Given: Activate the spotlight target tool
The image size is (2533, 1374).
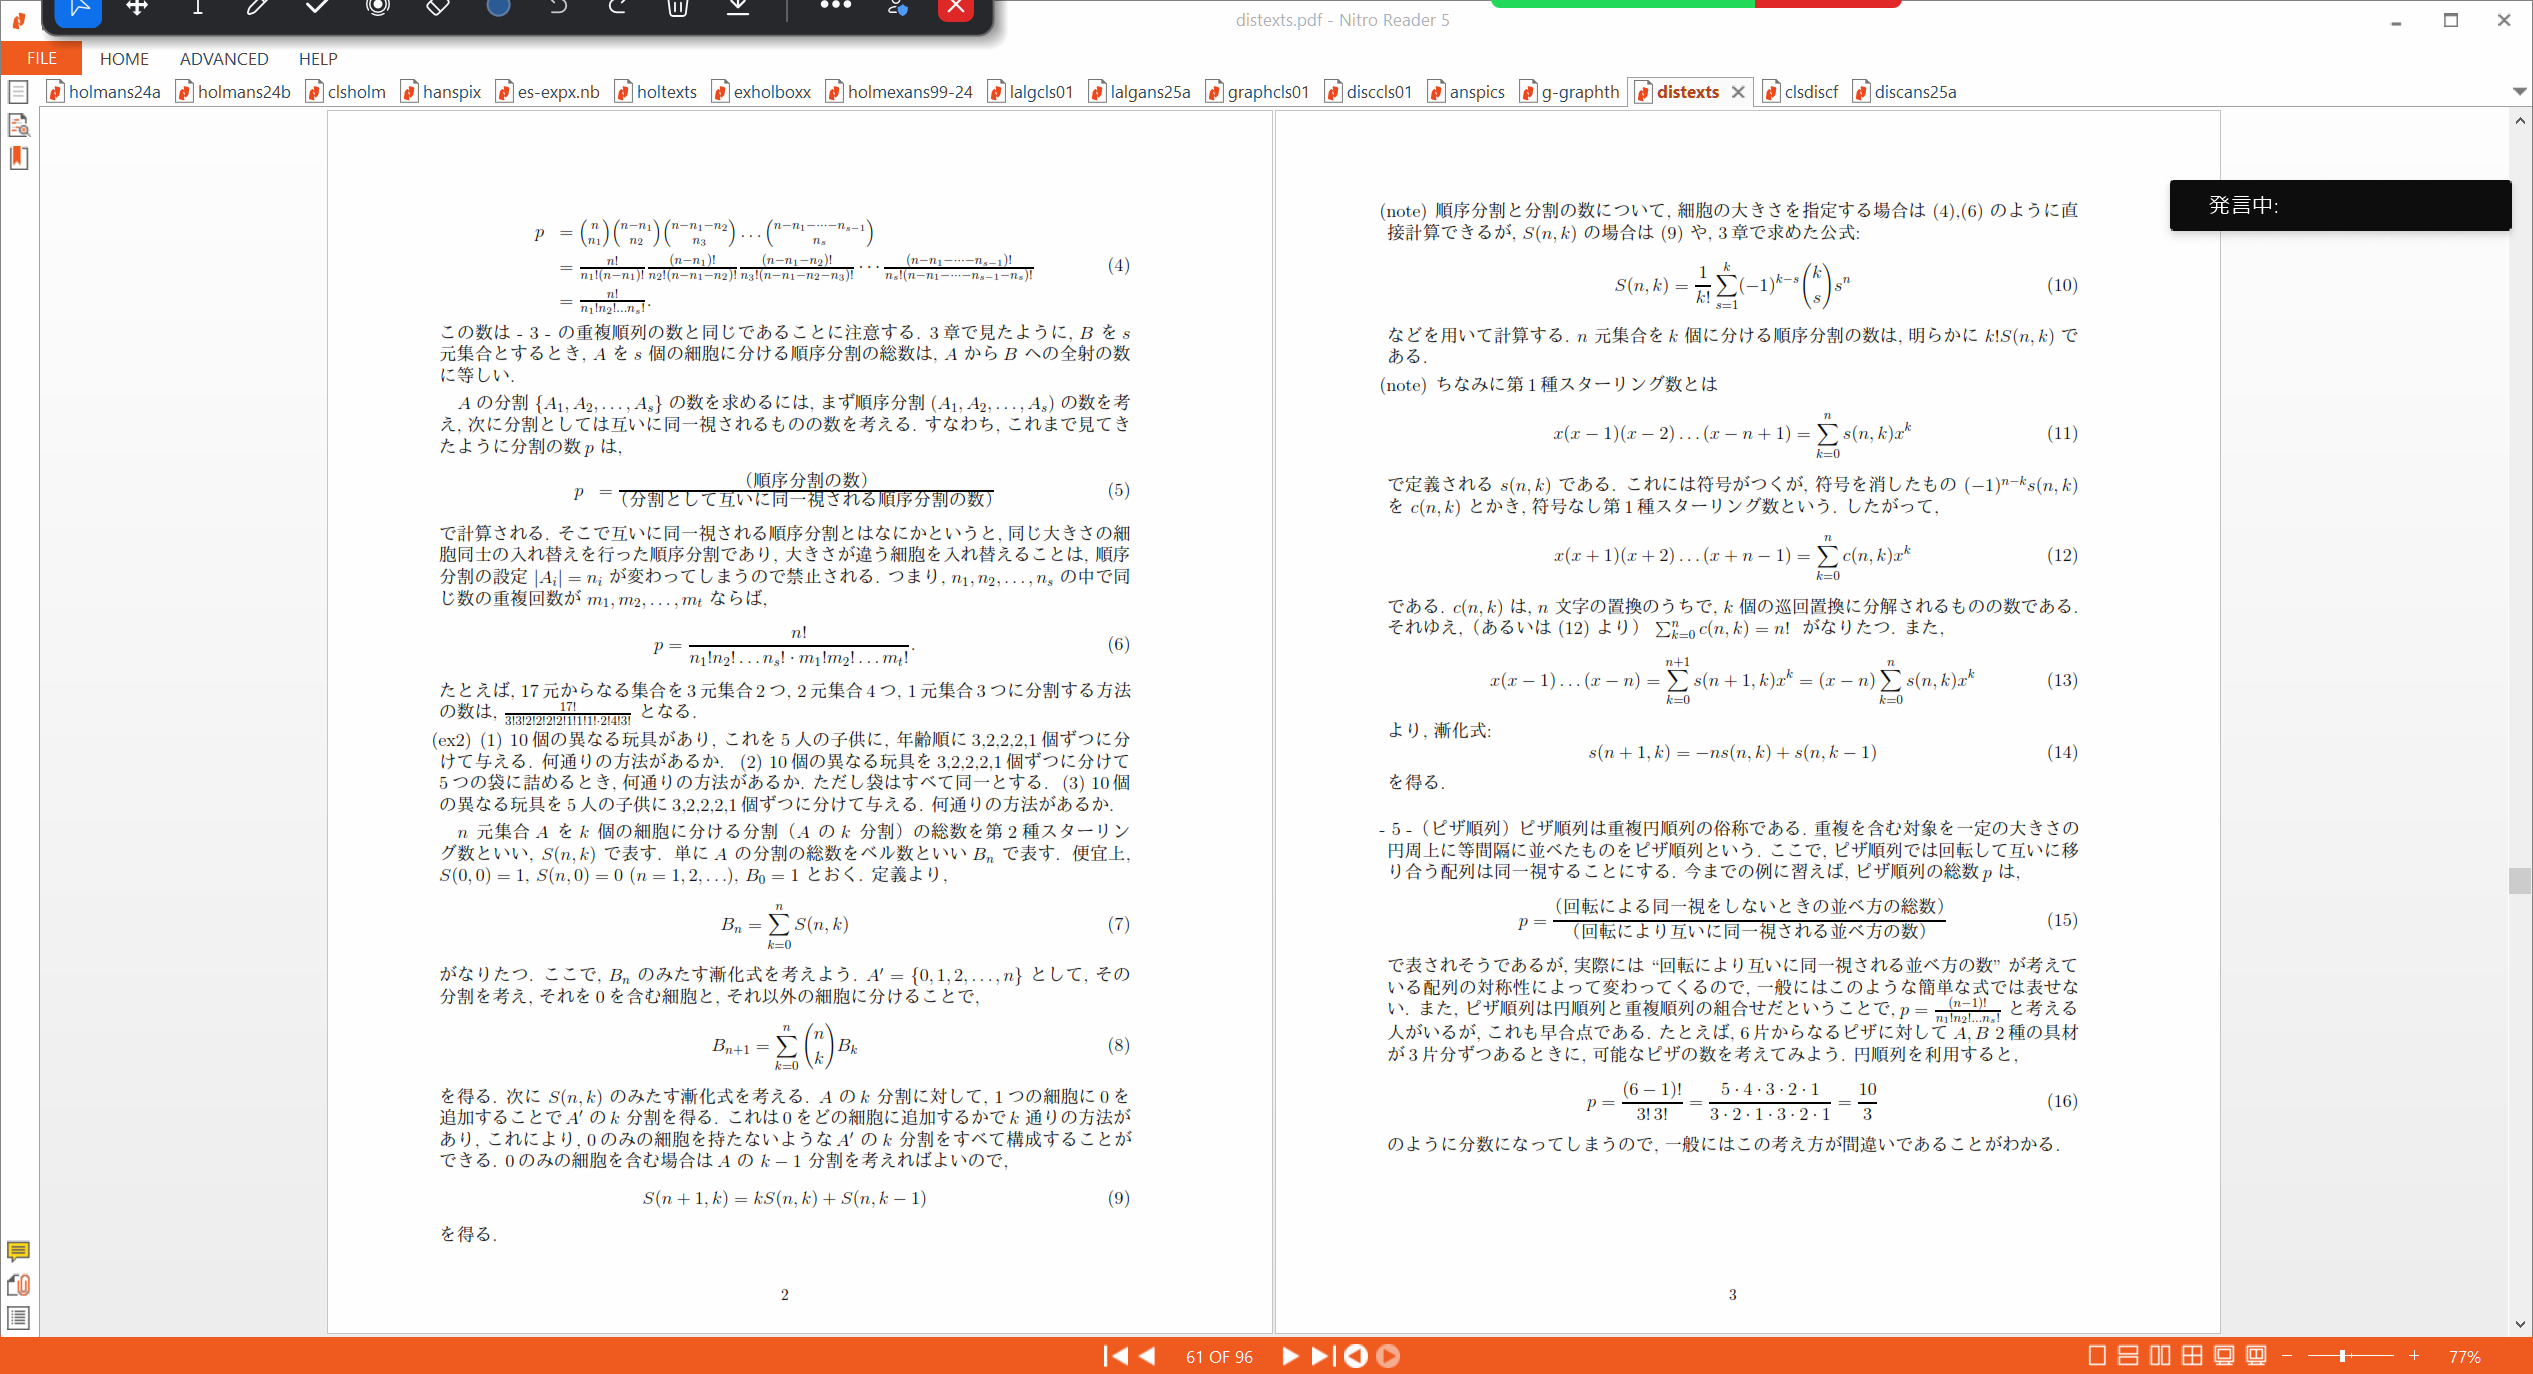Looking at the screenshot, I should (378, 8).
